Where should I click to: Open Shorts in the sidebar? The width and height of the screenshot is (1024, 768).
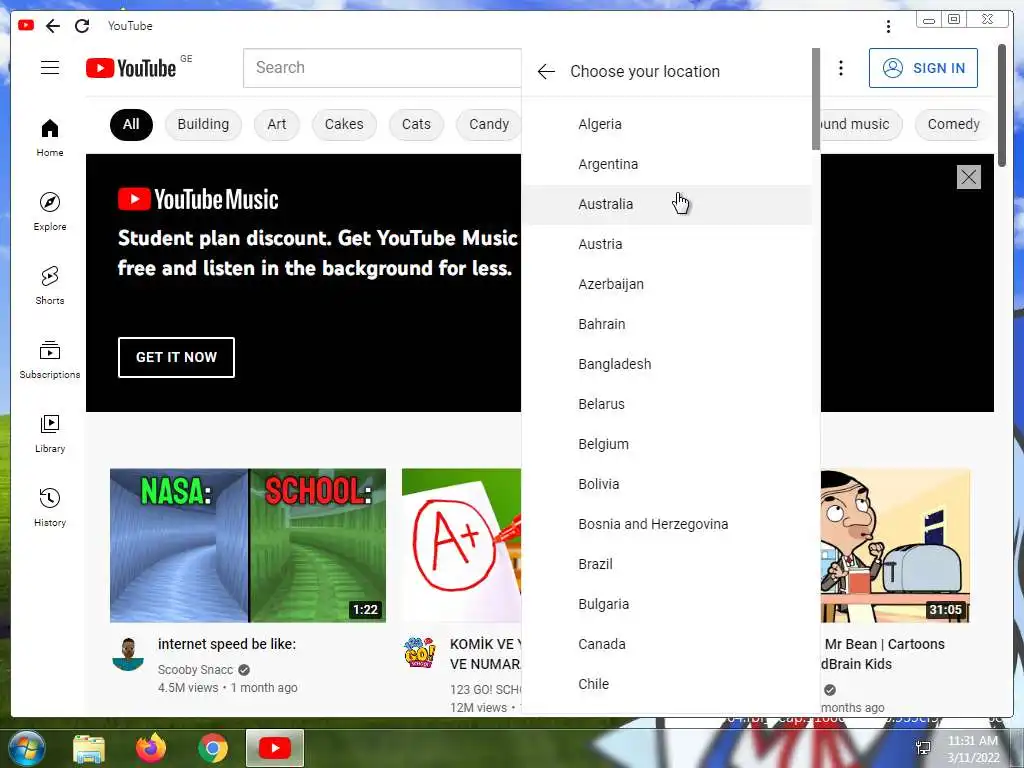pyautogui.click(x=50, y=285)
